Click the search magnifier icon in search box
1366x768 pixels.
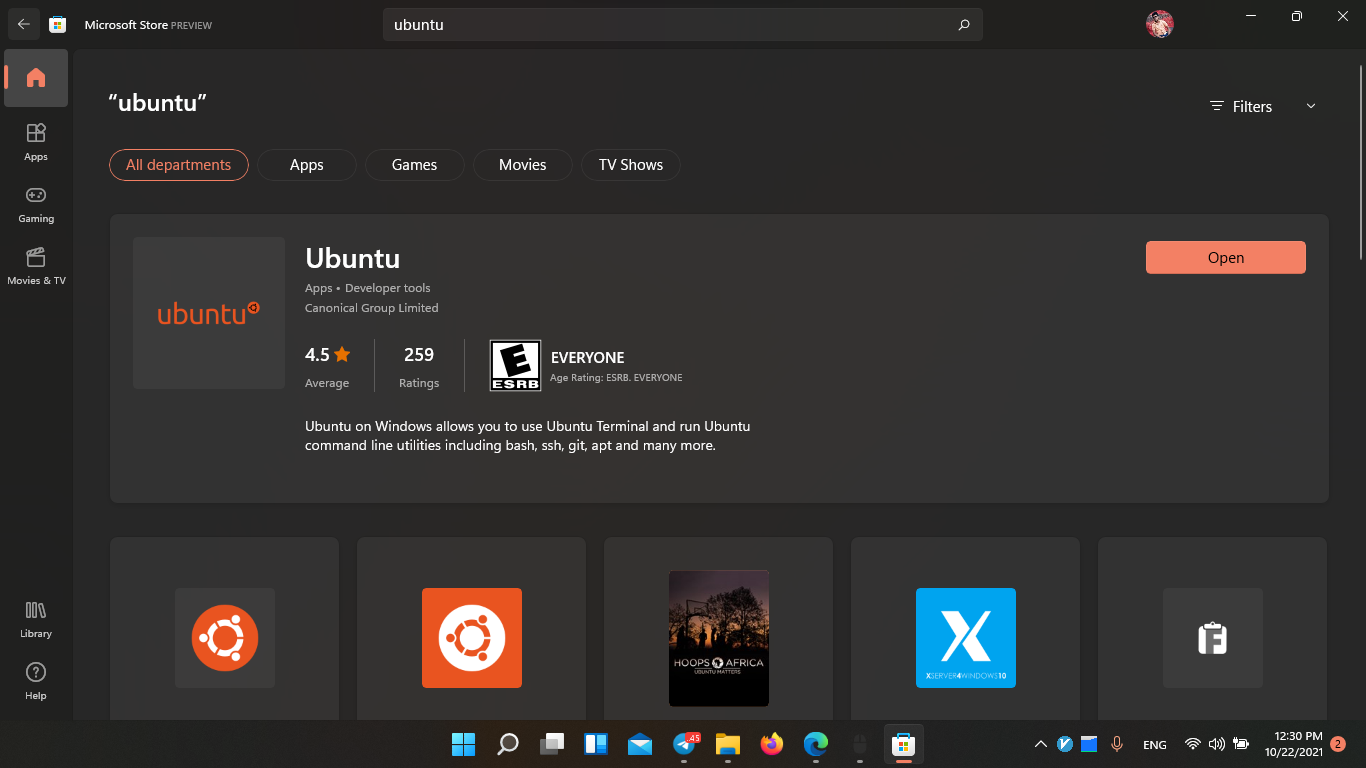point(964,25)
